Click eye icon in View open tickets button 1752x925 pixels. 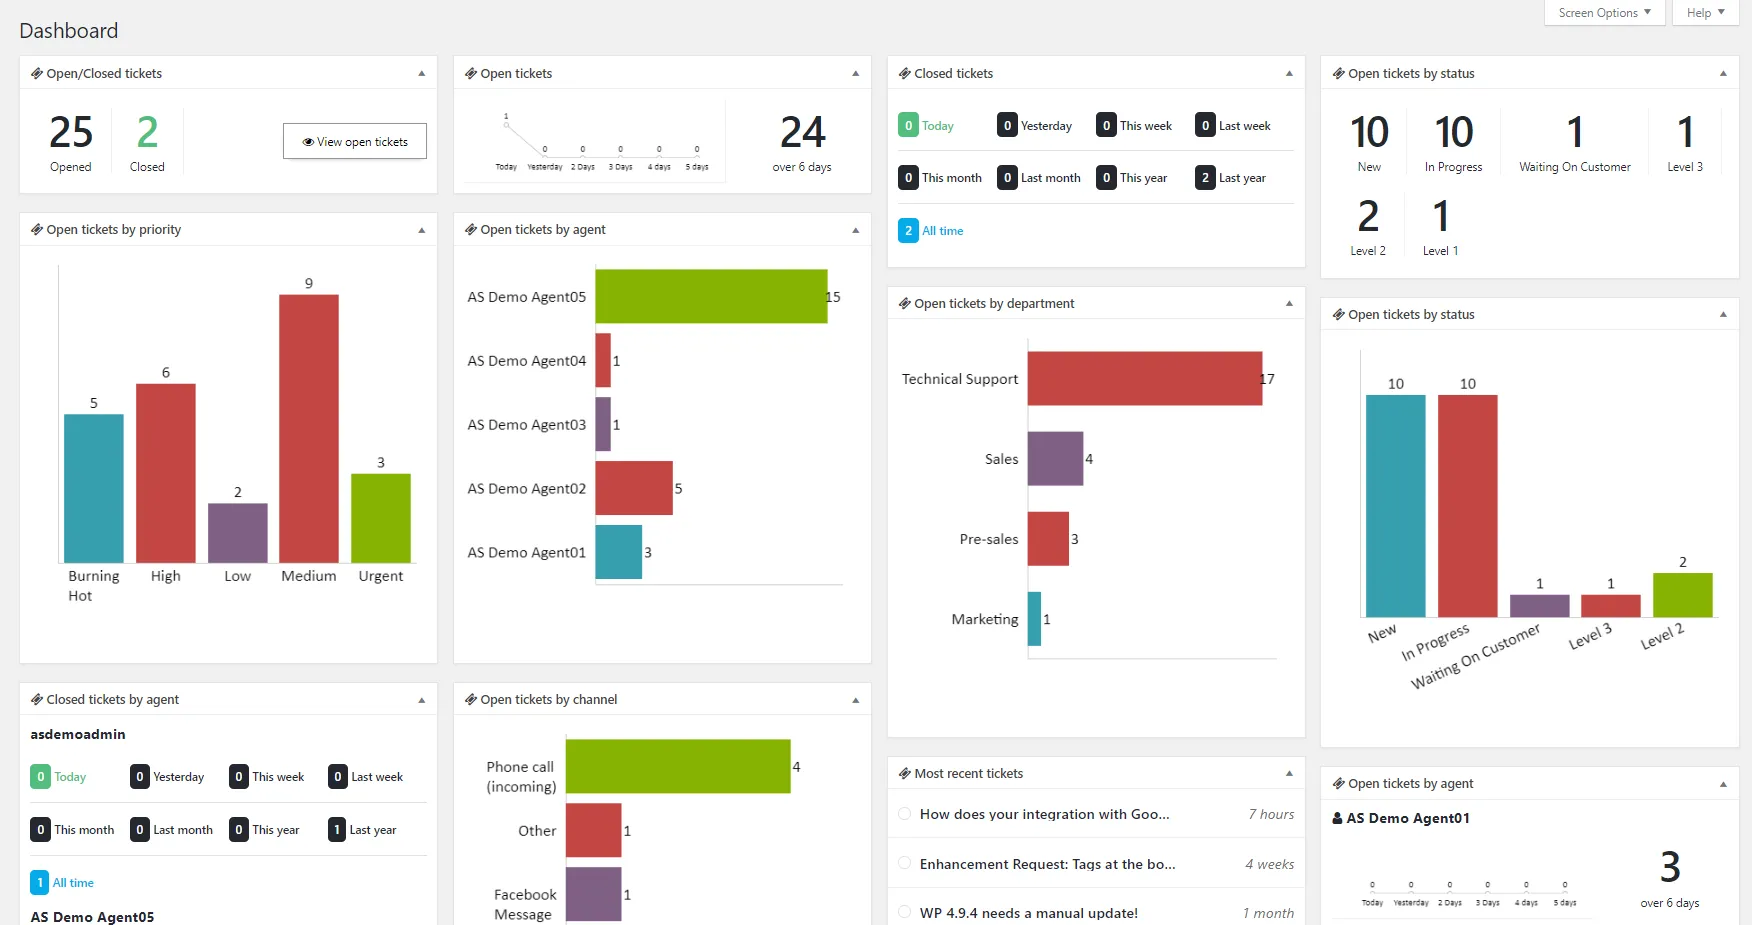[x=309, y=142]
